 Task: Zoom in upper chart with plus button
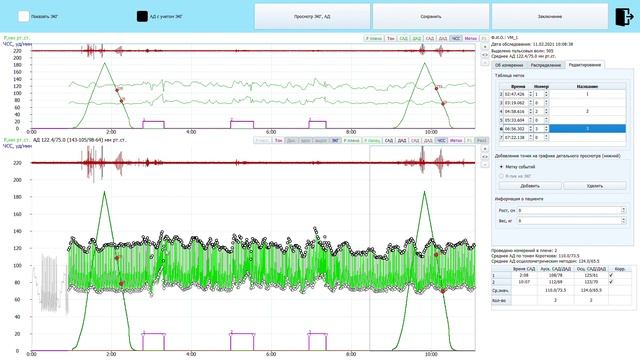pyautogui.click(x=485, y=47)
